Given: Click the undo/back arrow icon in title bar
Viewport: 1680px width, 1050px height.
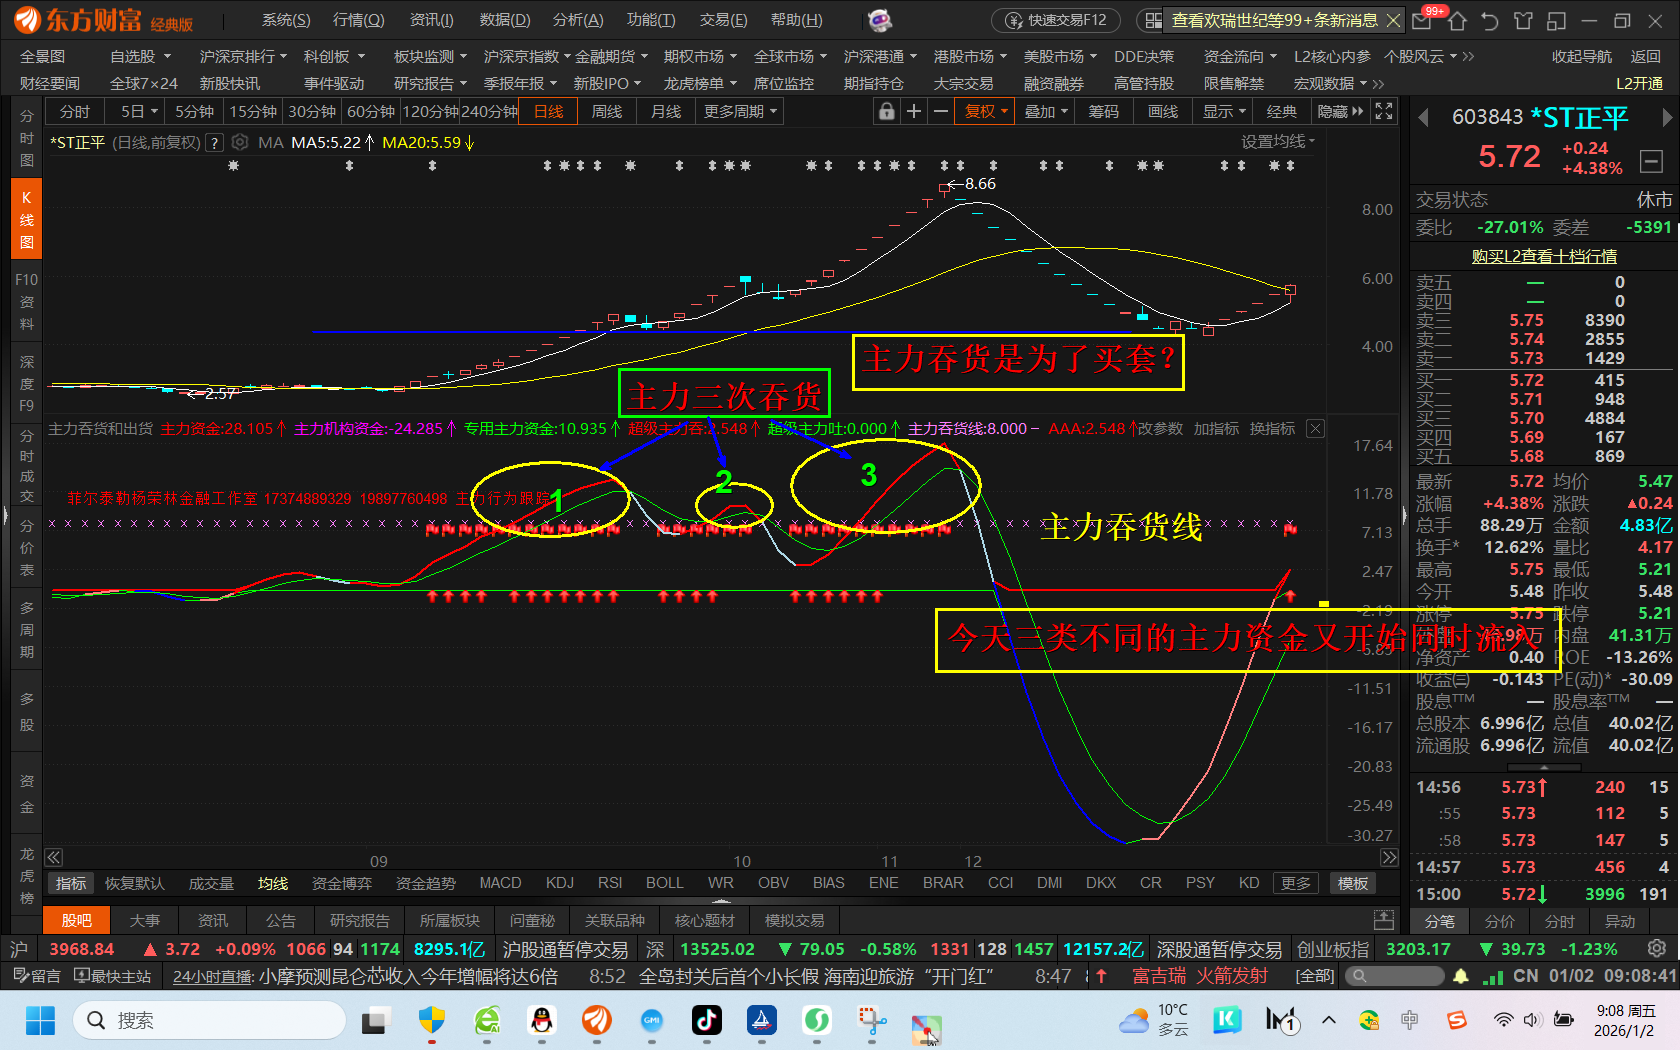Looking at the screenshot, I should click(x=1490, y=20).
